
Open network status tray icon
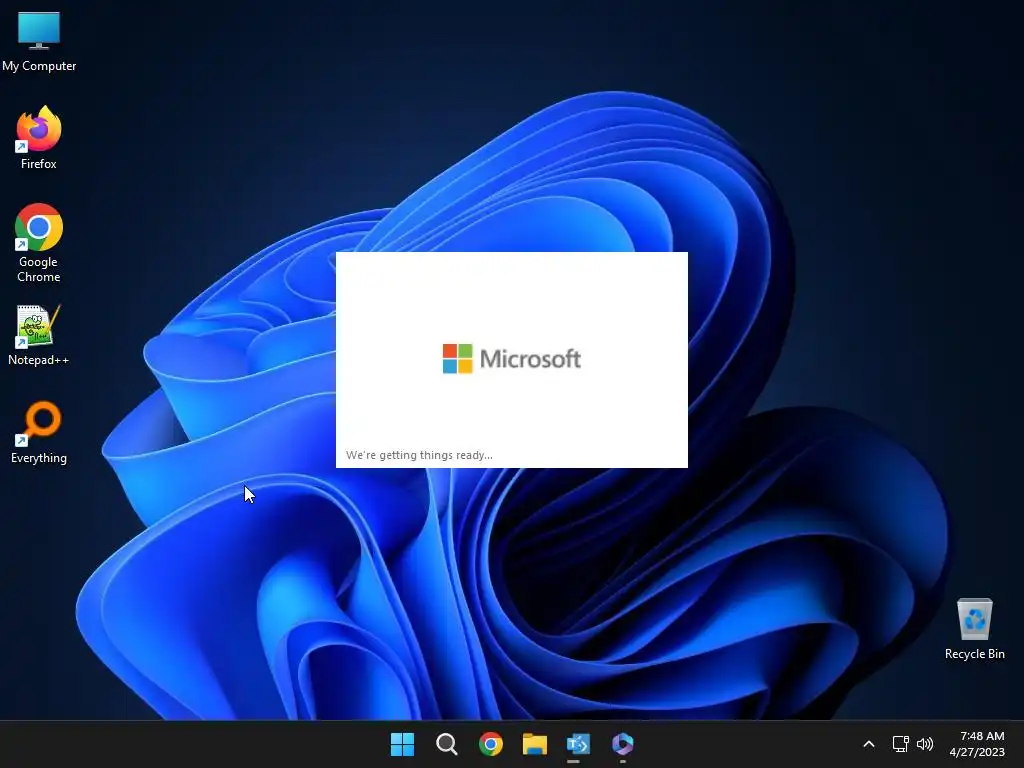(901, 744)
